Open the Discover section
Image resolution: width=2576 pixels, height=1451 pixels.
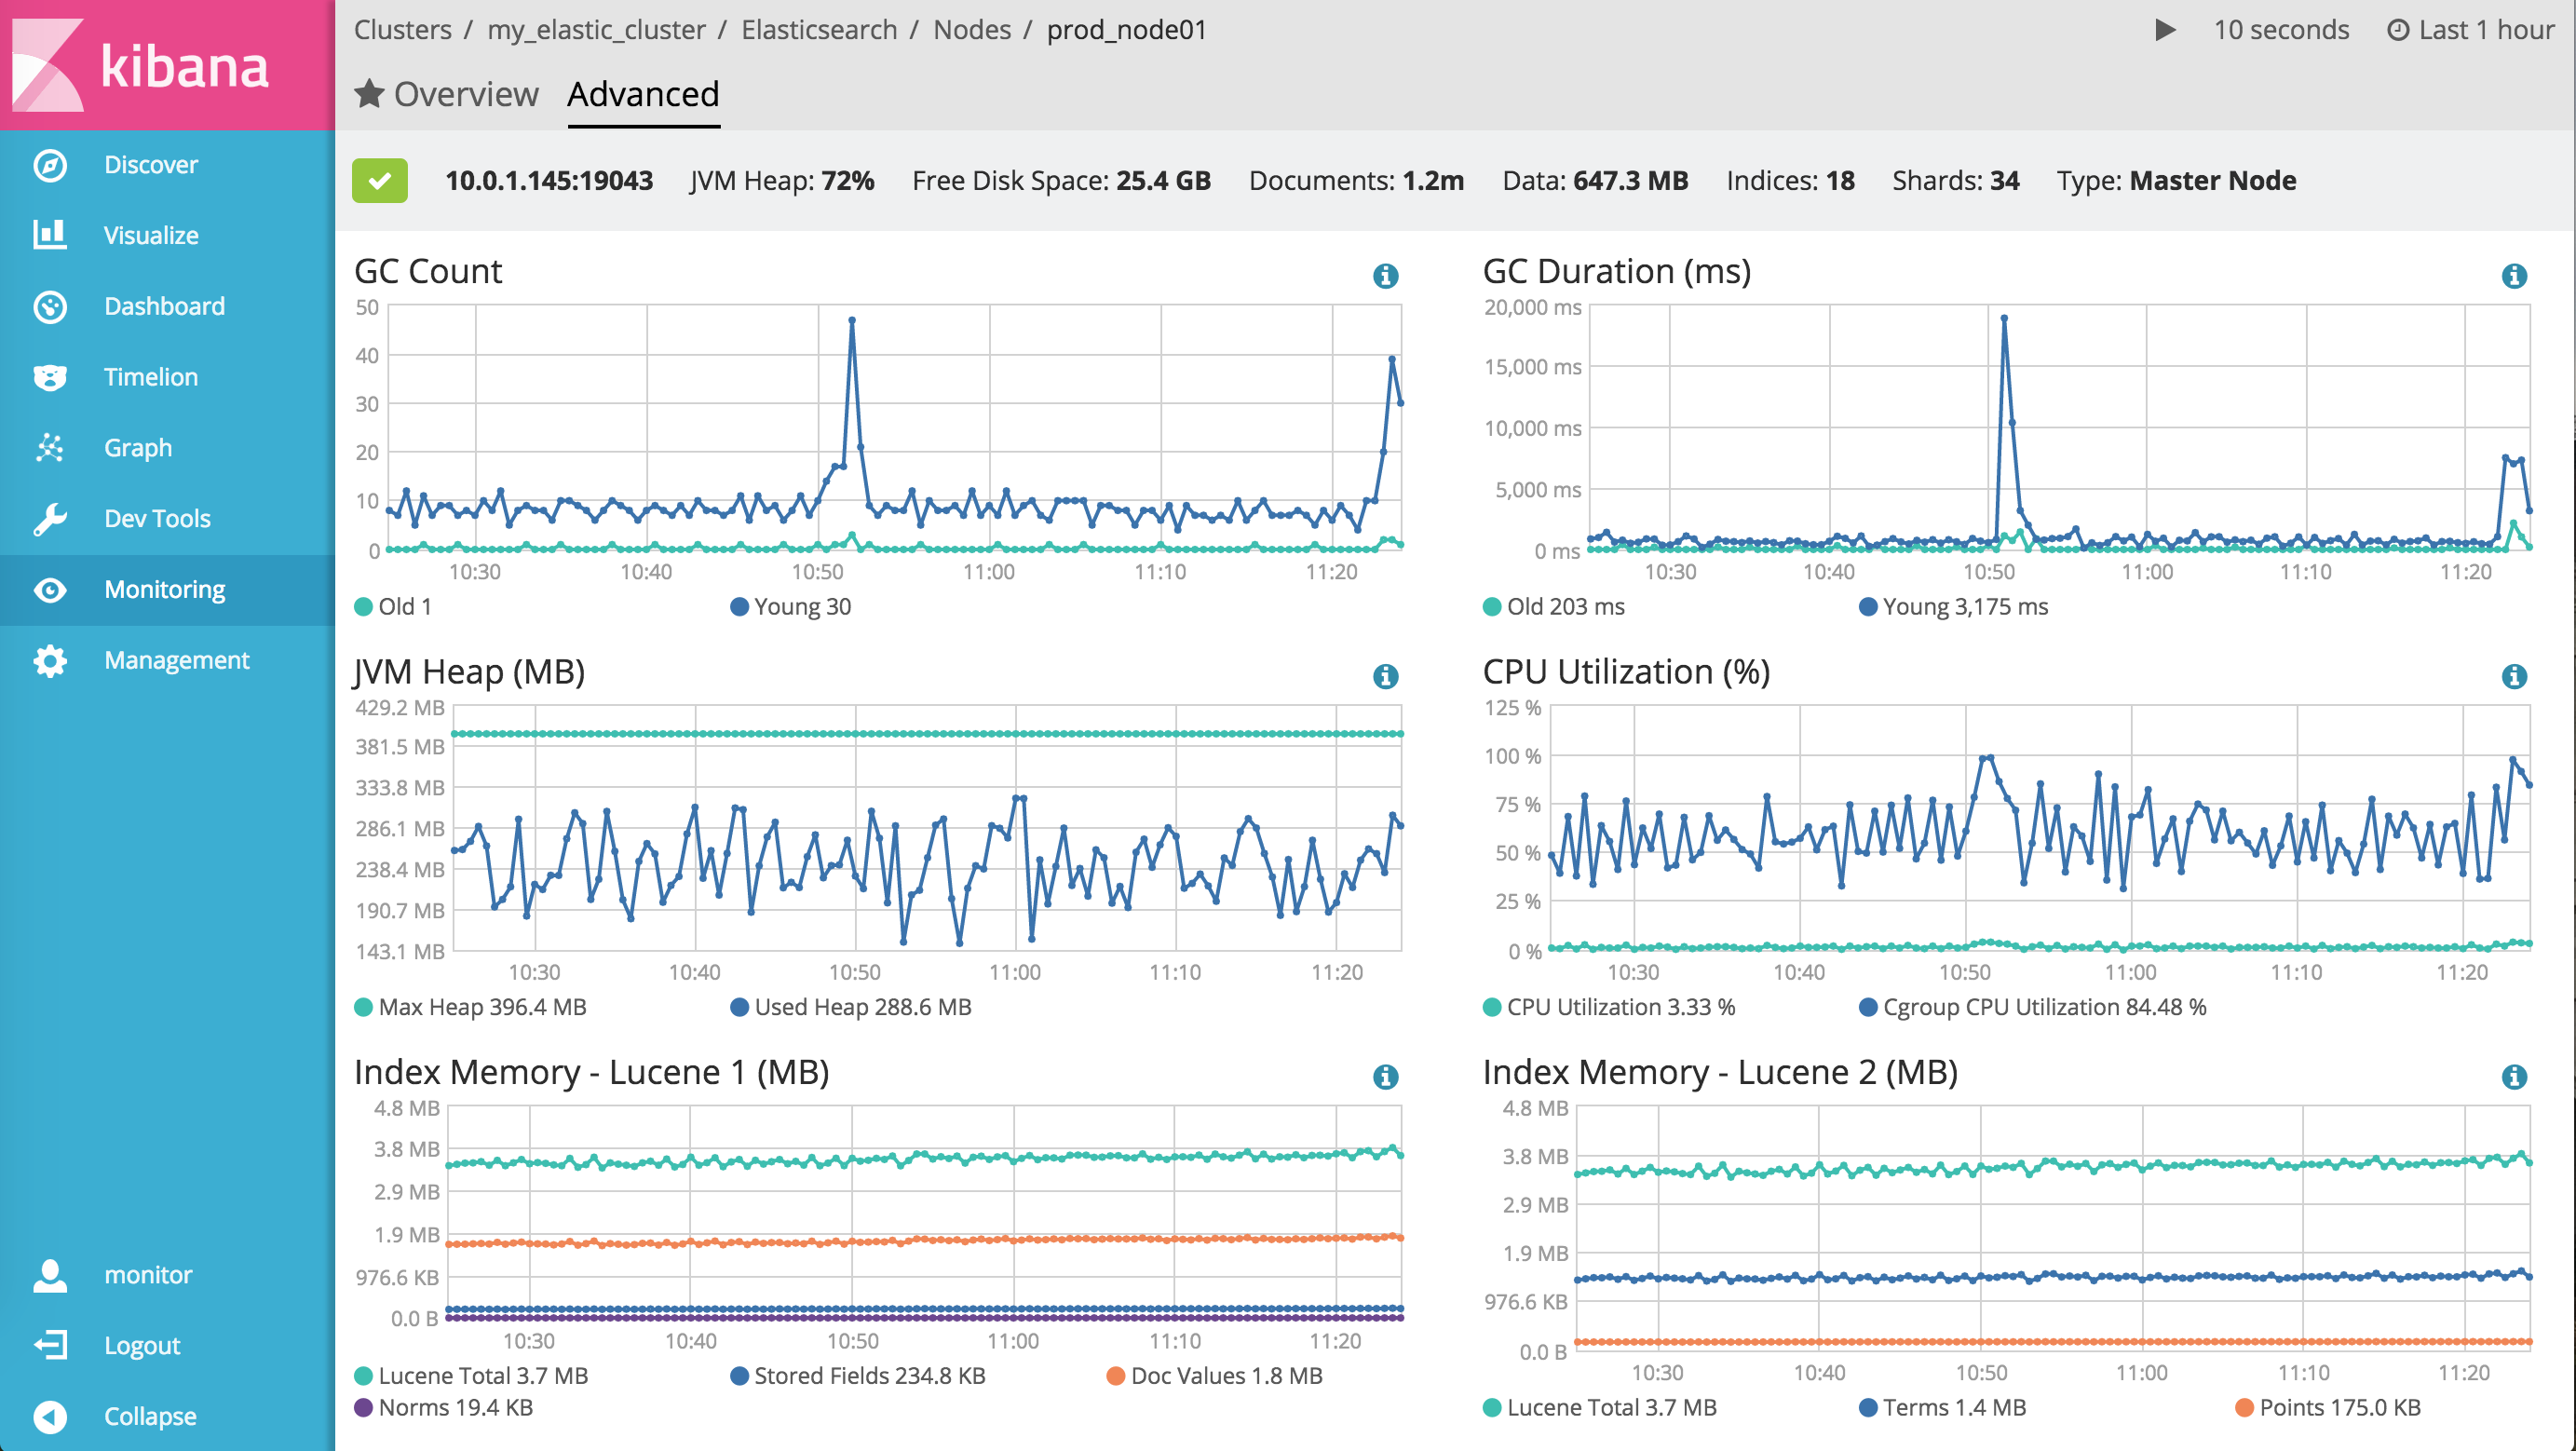coord(150,164)
